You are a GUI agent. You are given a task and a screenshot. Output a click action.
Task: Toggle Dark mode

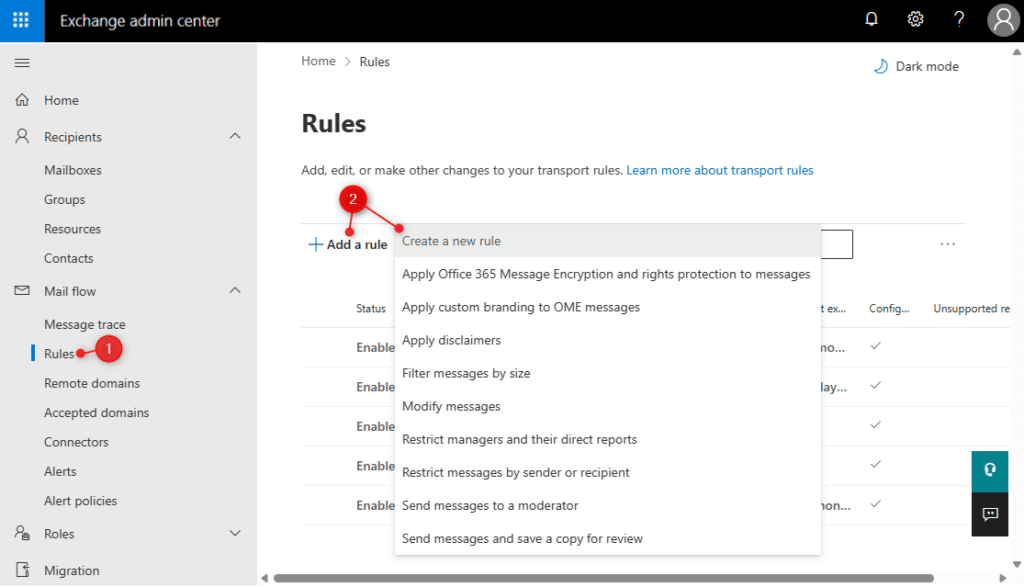916,67
